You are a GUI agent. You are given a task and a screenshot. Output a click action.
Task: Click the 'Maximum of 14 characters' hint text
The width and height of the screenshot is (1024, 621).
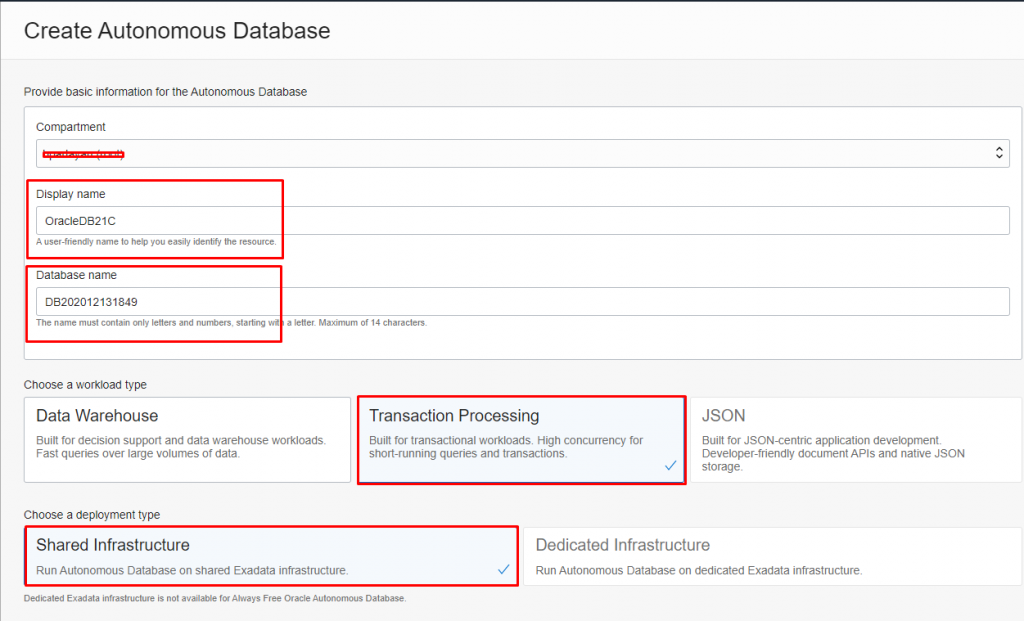click(372, 323)
